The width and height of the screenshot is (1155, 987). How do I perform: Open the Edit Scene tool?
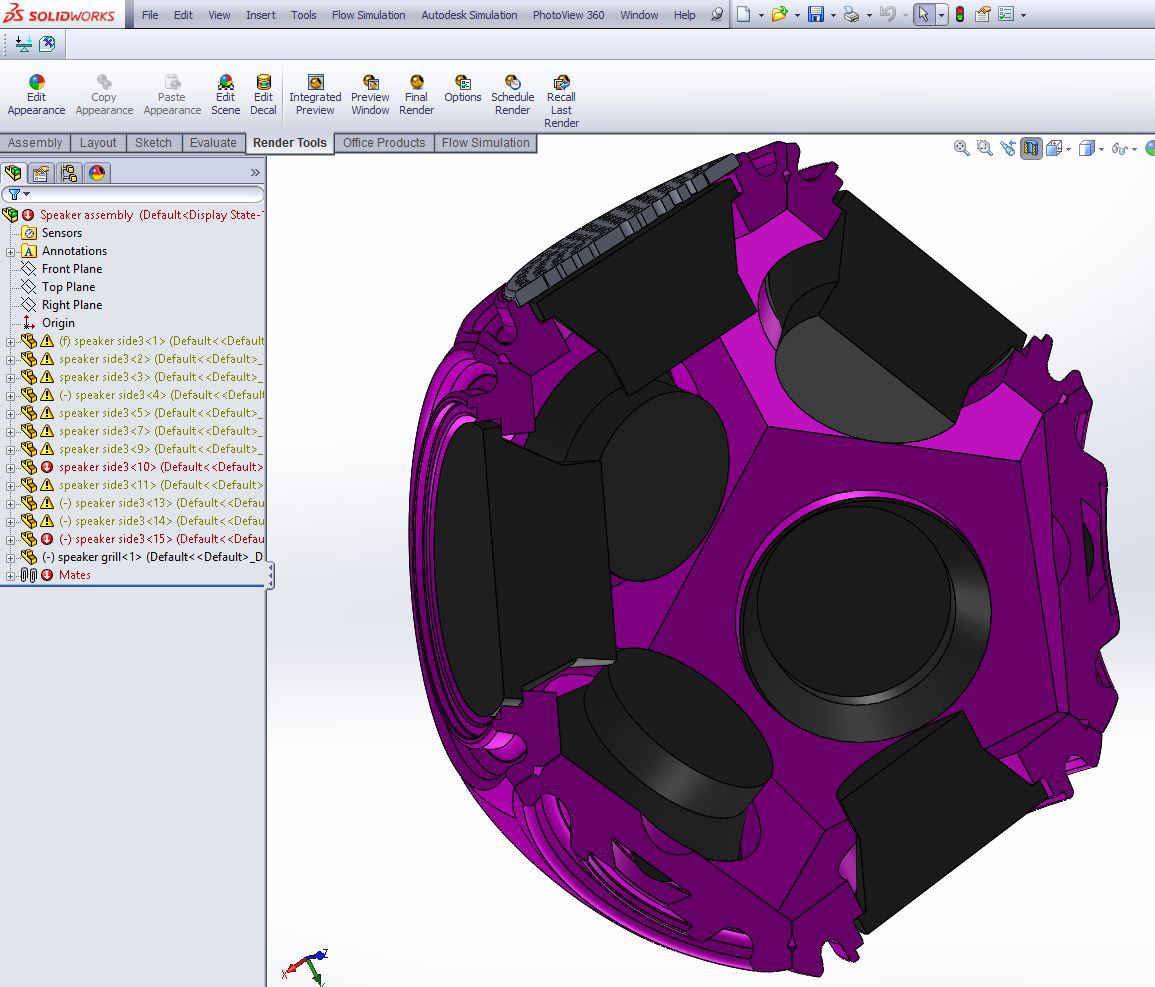pyautogui.click(x=225, y=95)
